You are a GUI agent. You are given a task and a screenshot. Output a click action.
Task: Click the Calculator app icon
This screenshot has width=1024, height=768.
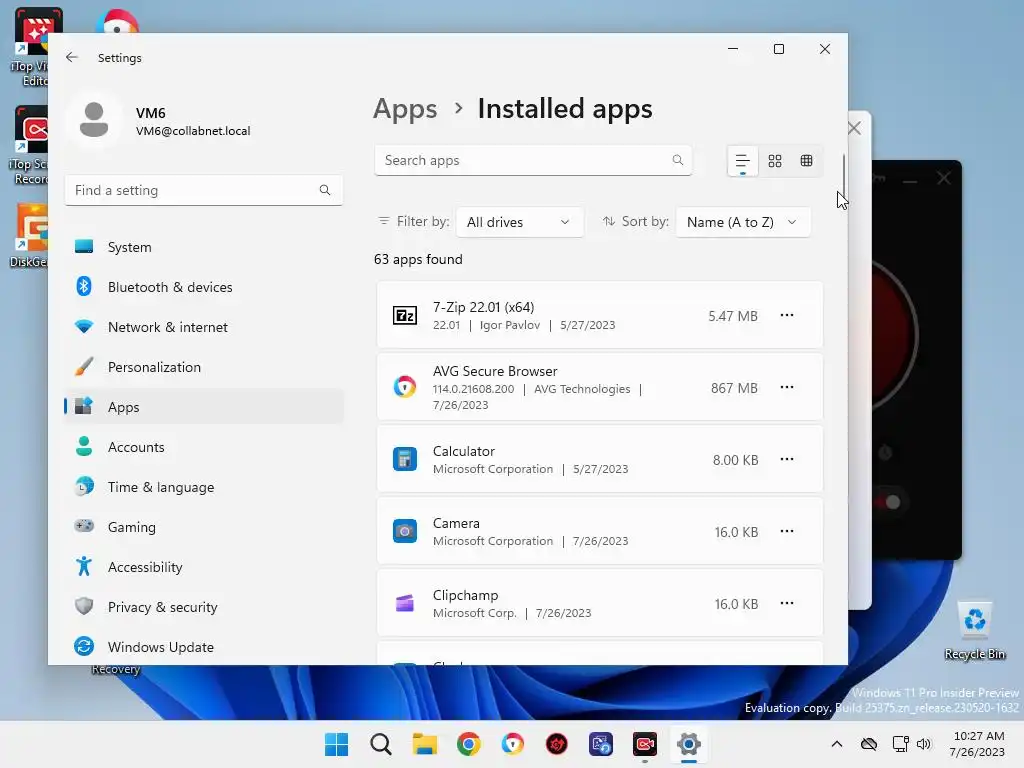pos(405,459)
